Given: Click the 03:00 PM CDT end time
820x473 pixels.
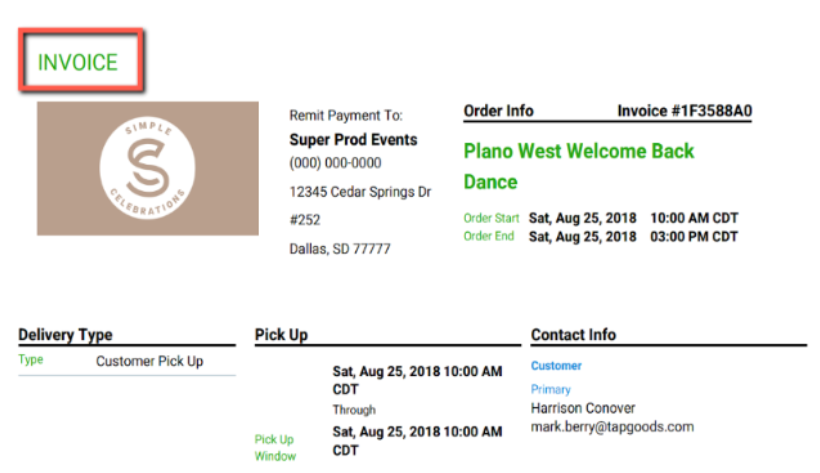Looking at the screenshot, I should tap(694, 237).
